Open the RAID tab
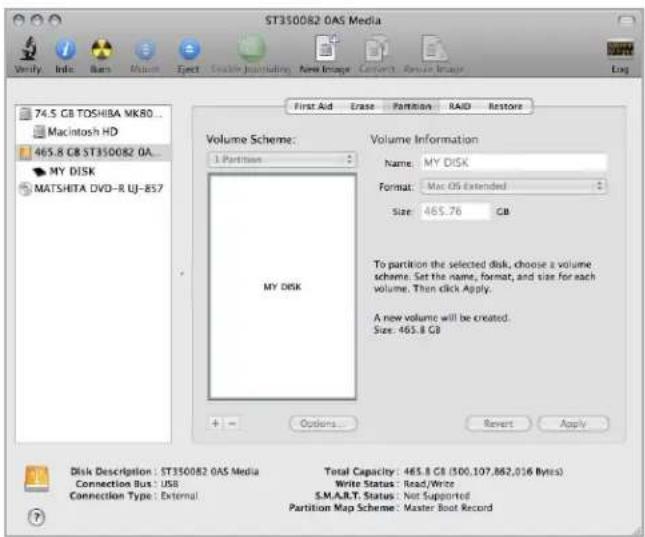 [460, 107]
